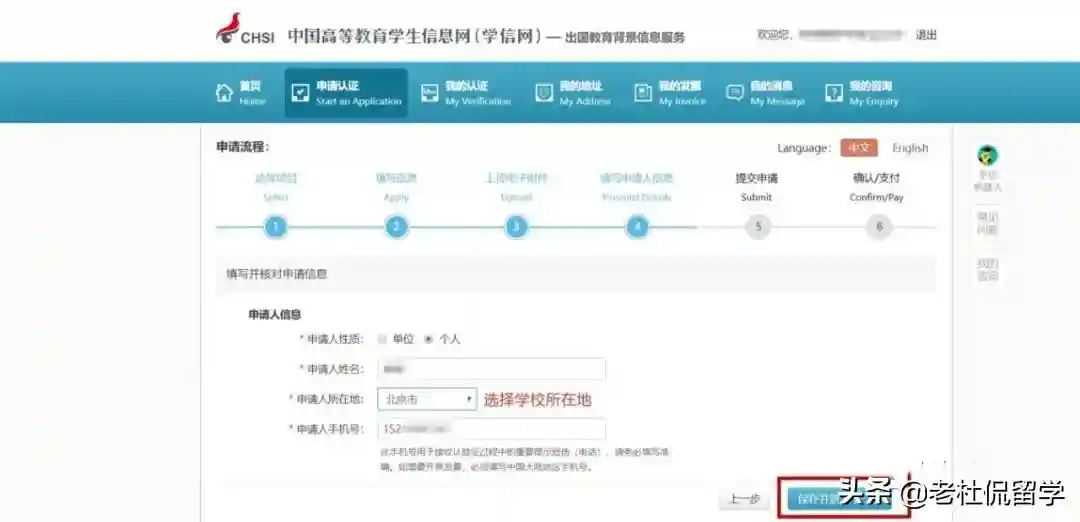Jump to step 3 Upload circle
The height and width of the screenshot is (522, 1080).
pos(516,227)
